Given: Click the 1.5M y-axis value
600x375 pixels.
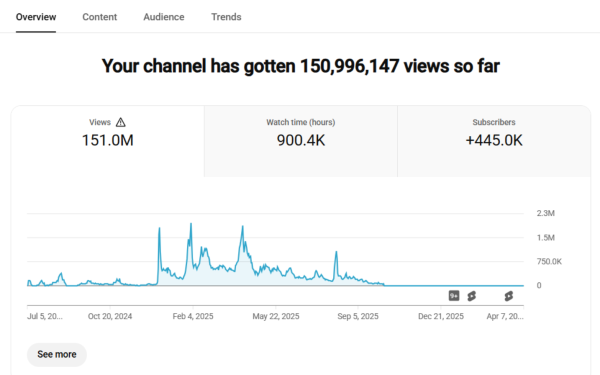Looking at the screenshot, I should tap(546, 238).
